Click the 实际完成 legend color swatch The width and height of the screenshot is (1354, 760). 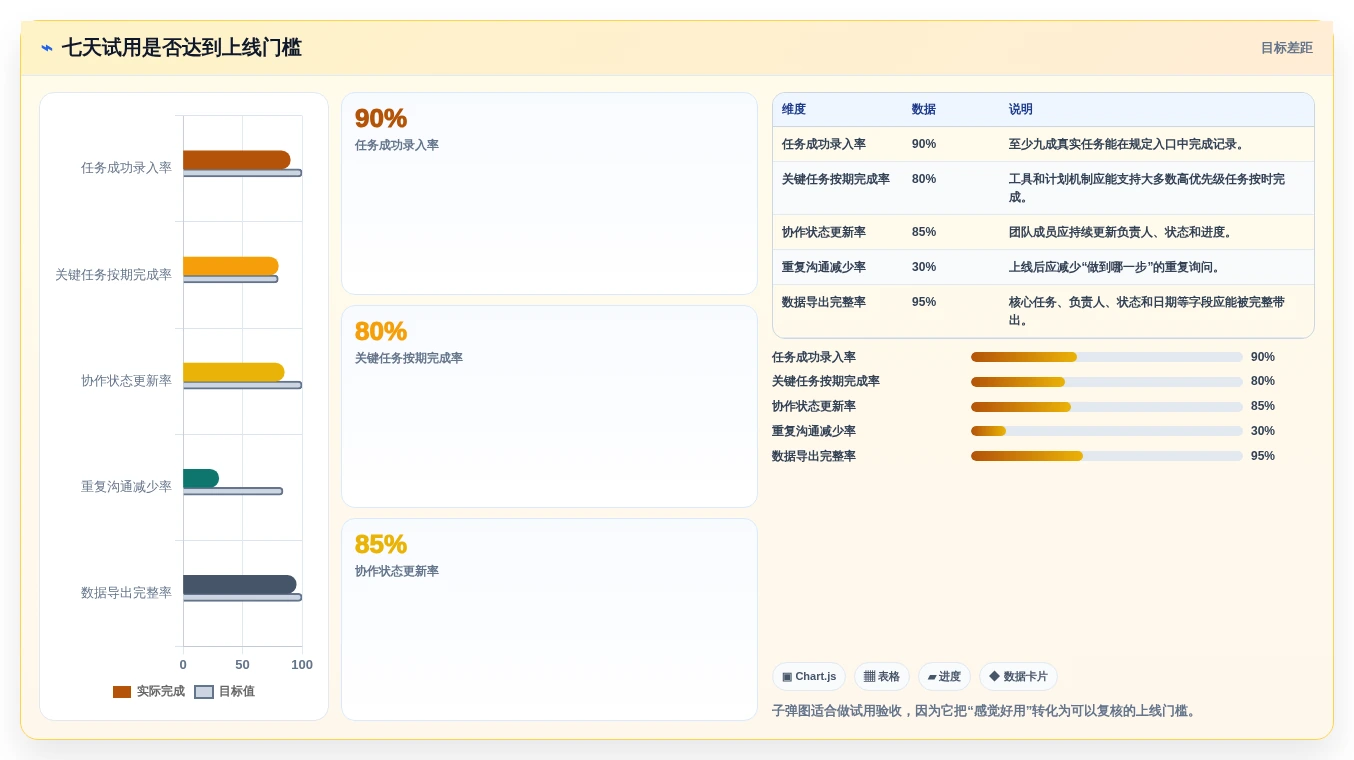tap(122, 692)
